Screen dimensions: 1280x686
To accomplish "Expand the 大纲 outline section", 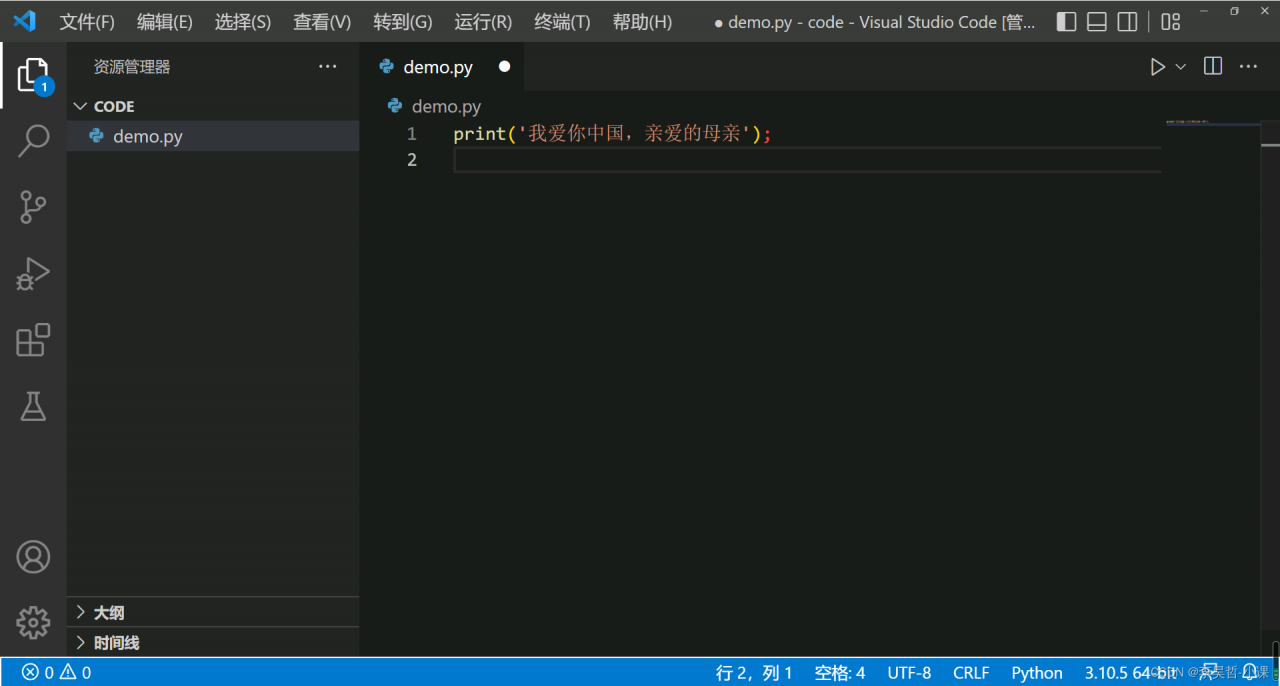I will tap(213, 613).
